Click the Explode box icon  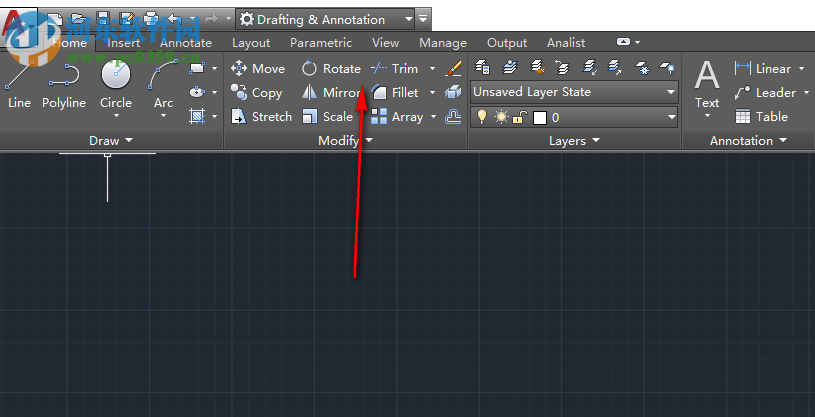pyautogui.click(x=453, y=92)
